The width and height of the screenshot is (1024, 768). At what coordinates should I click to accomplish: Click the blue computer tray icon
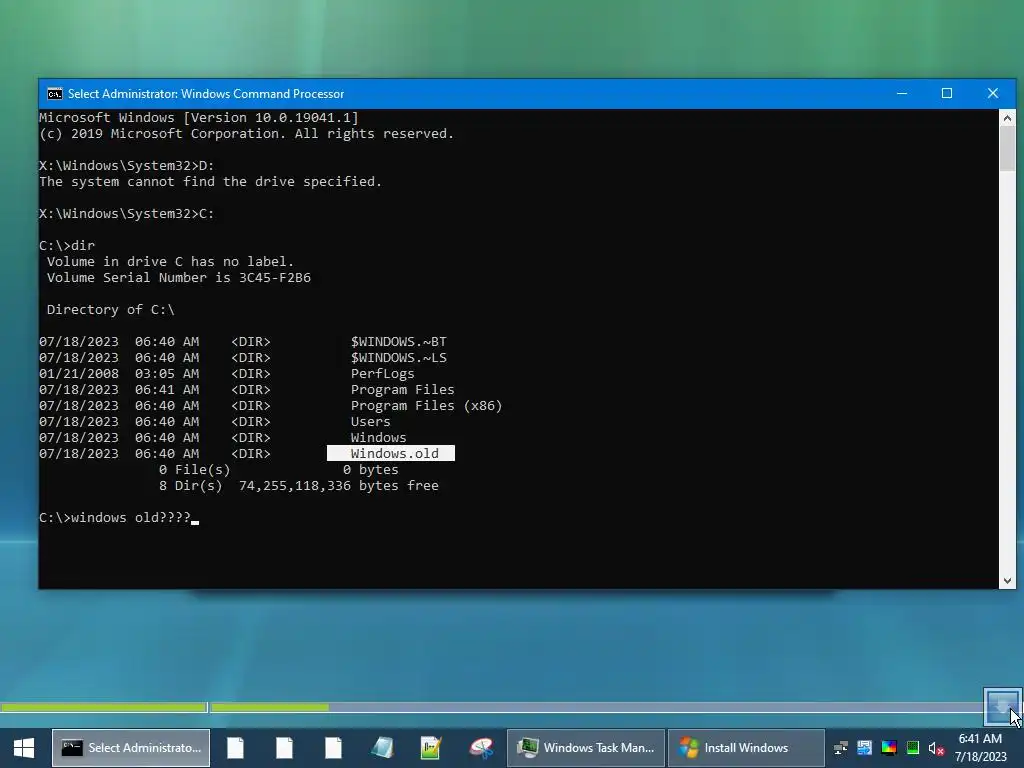tap(865, 748)
